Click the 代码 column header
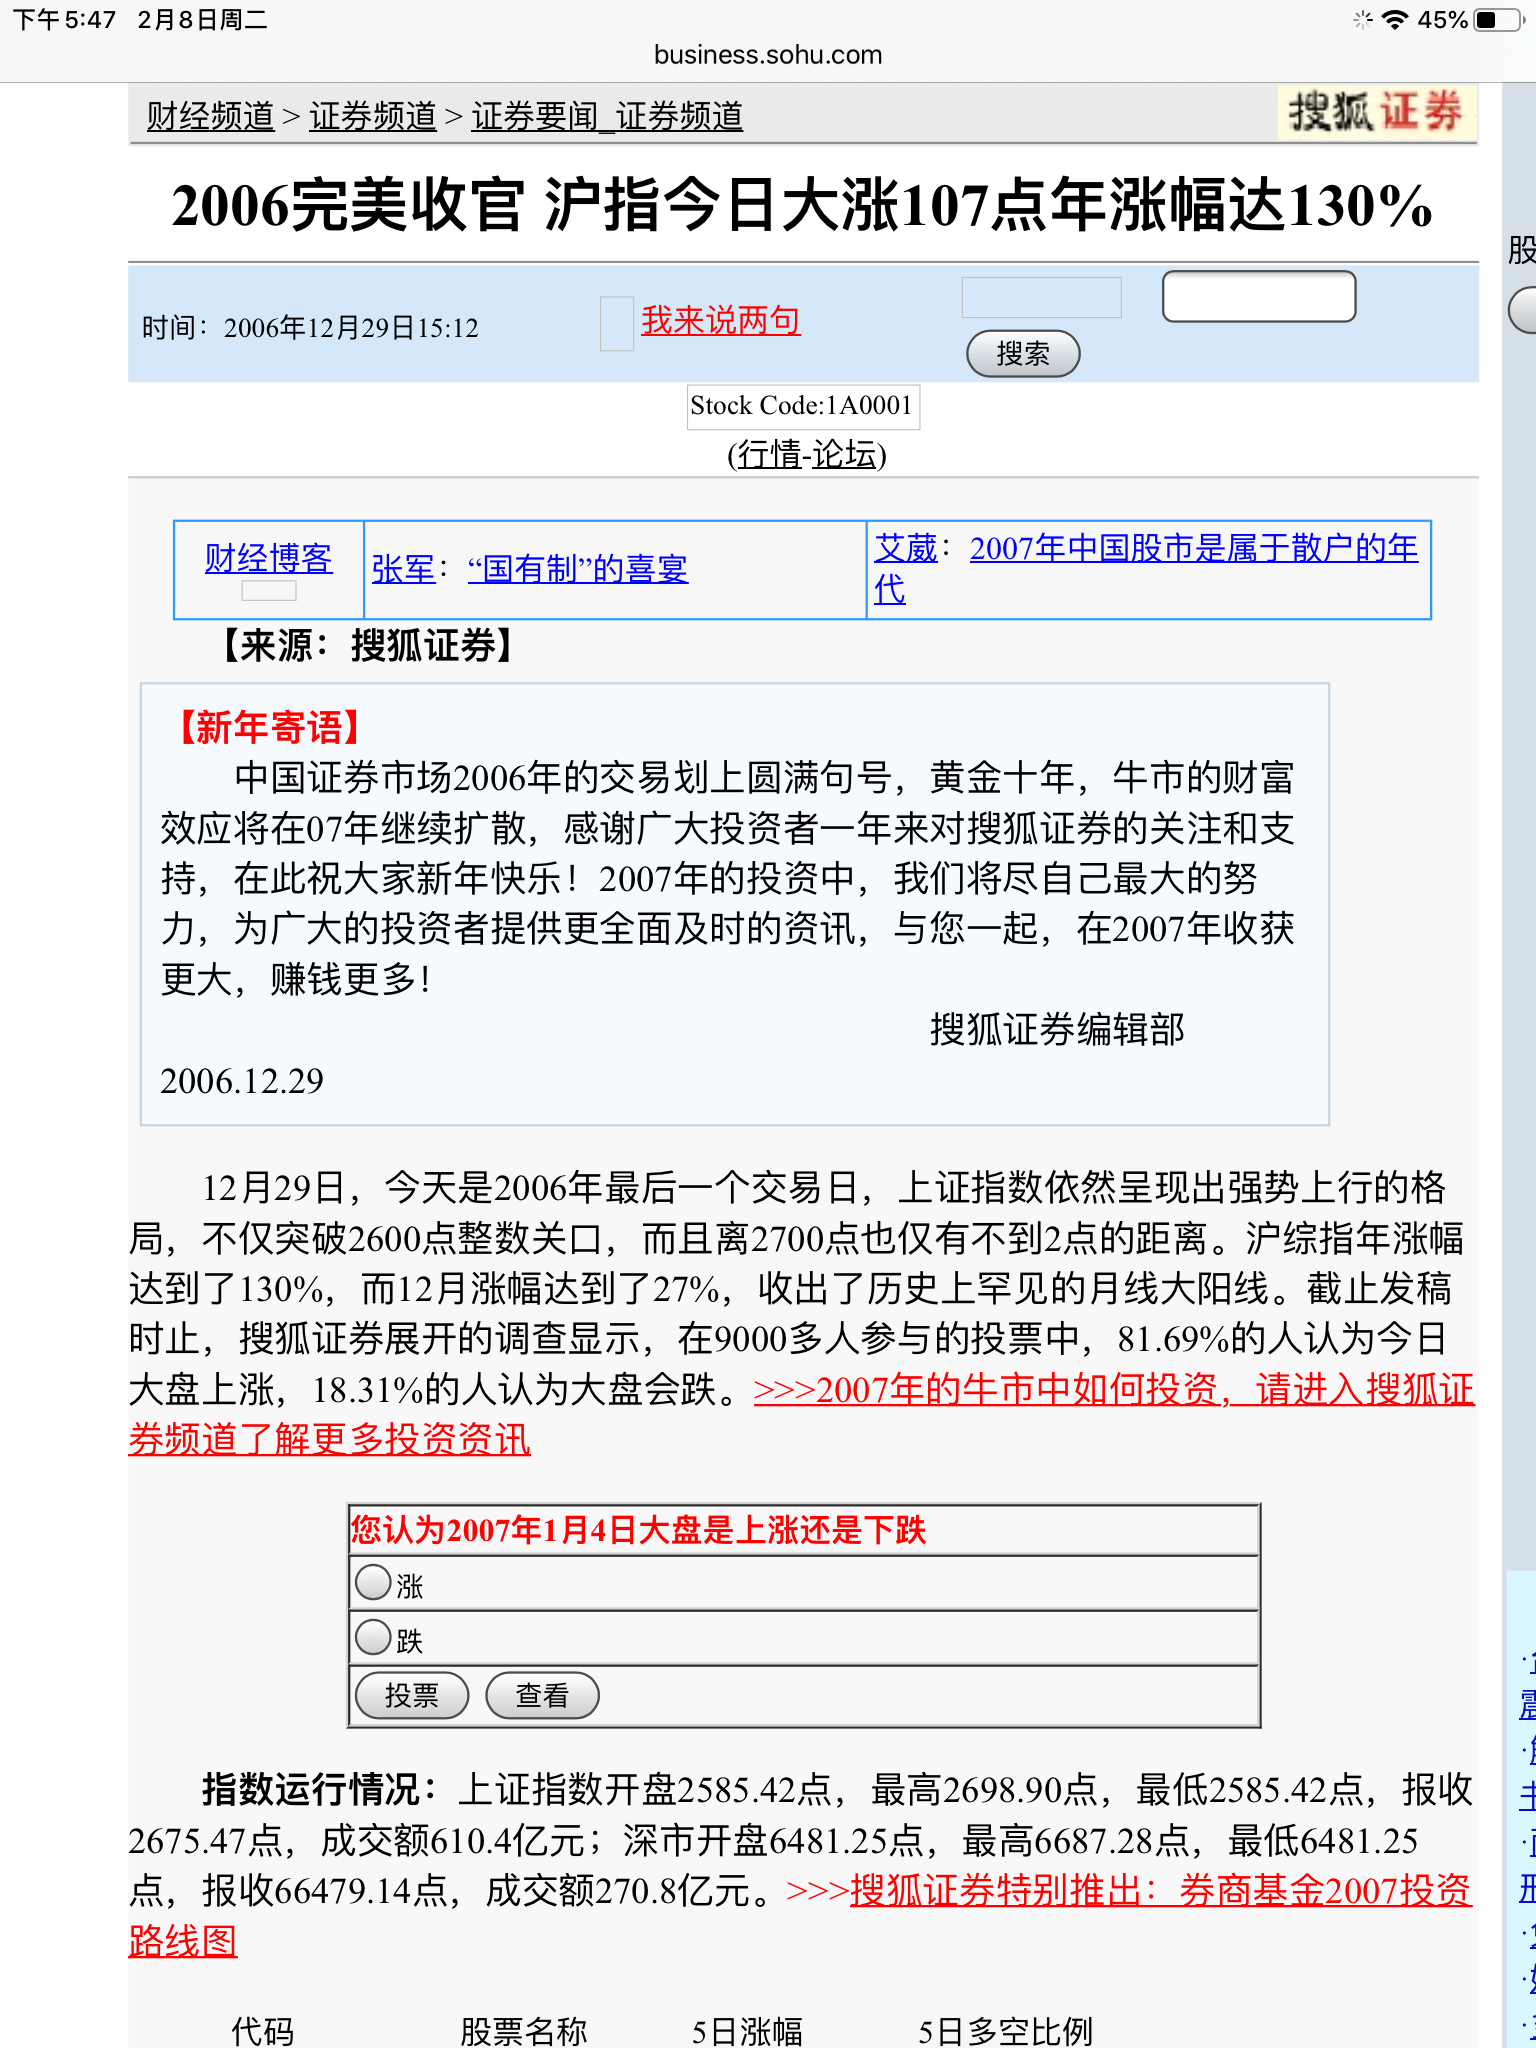This screenshot has width=1536, height=2048. 262,2030
